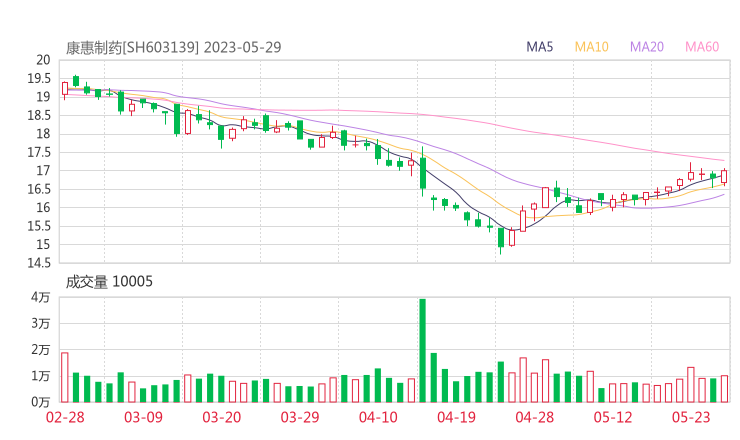Image resolution: width=740 pixels, height=440 pixels.
Task: Click the 04-19 date axis label
Action: pos(456,417)
